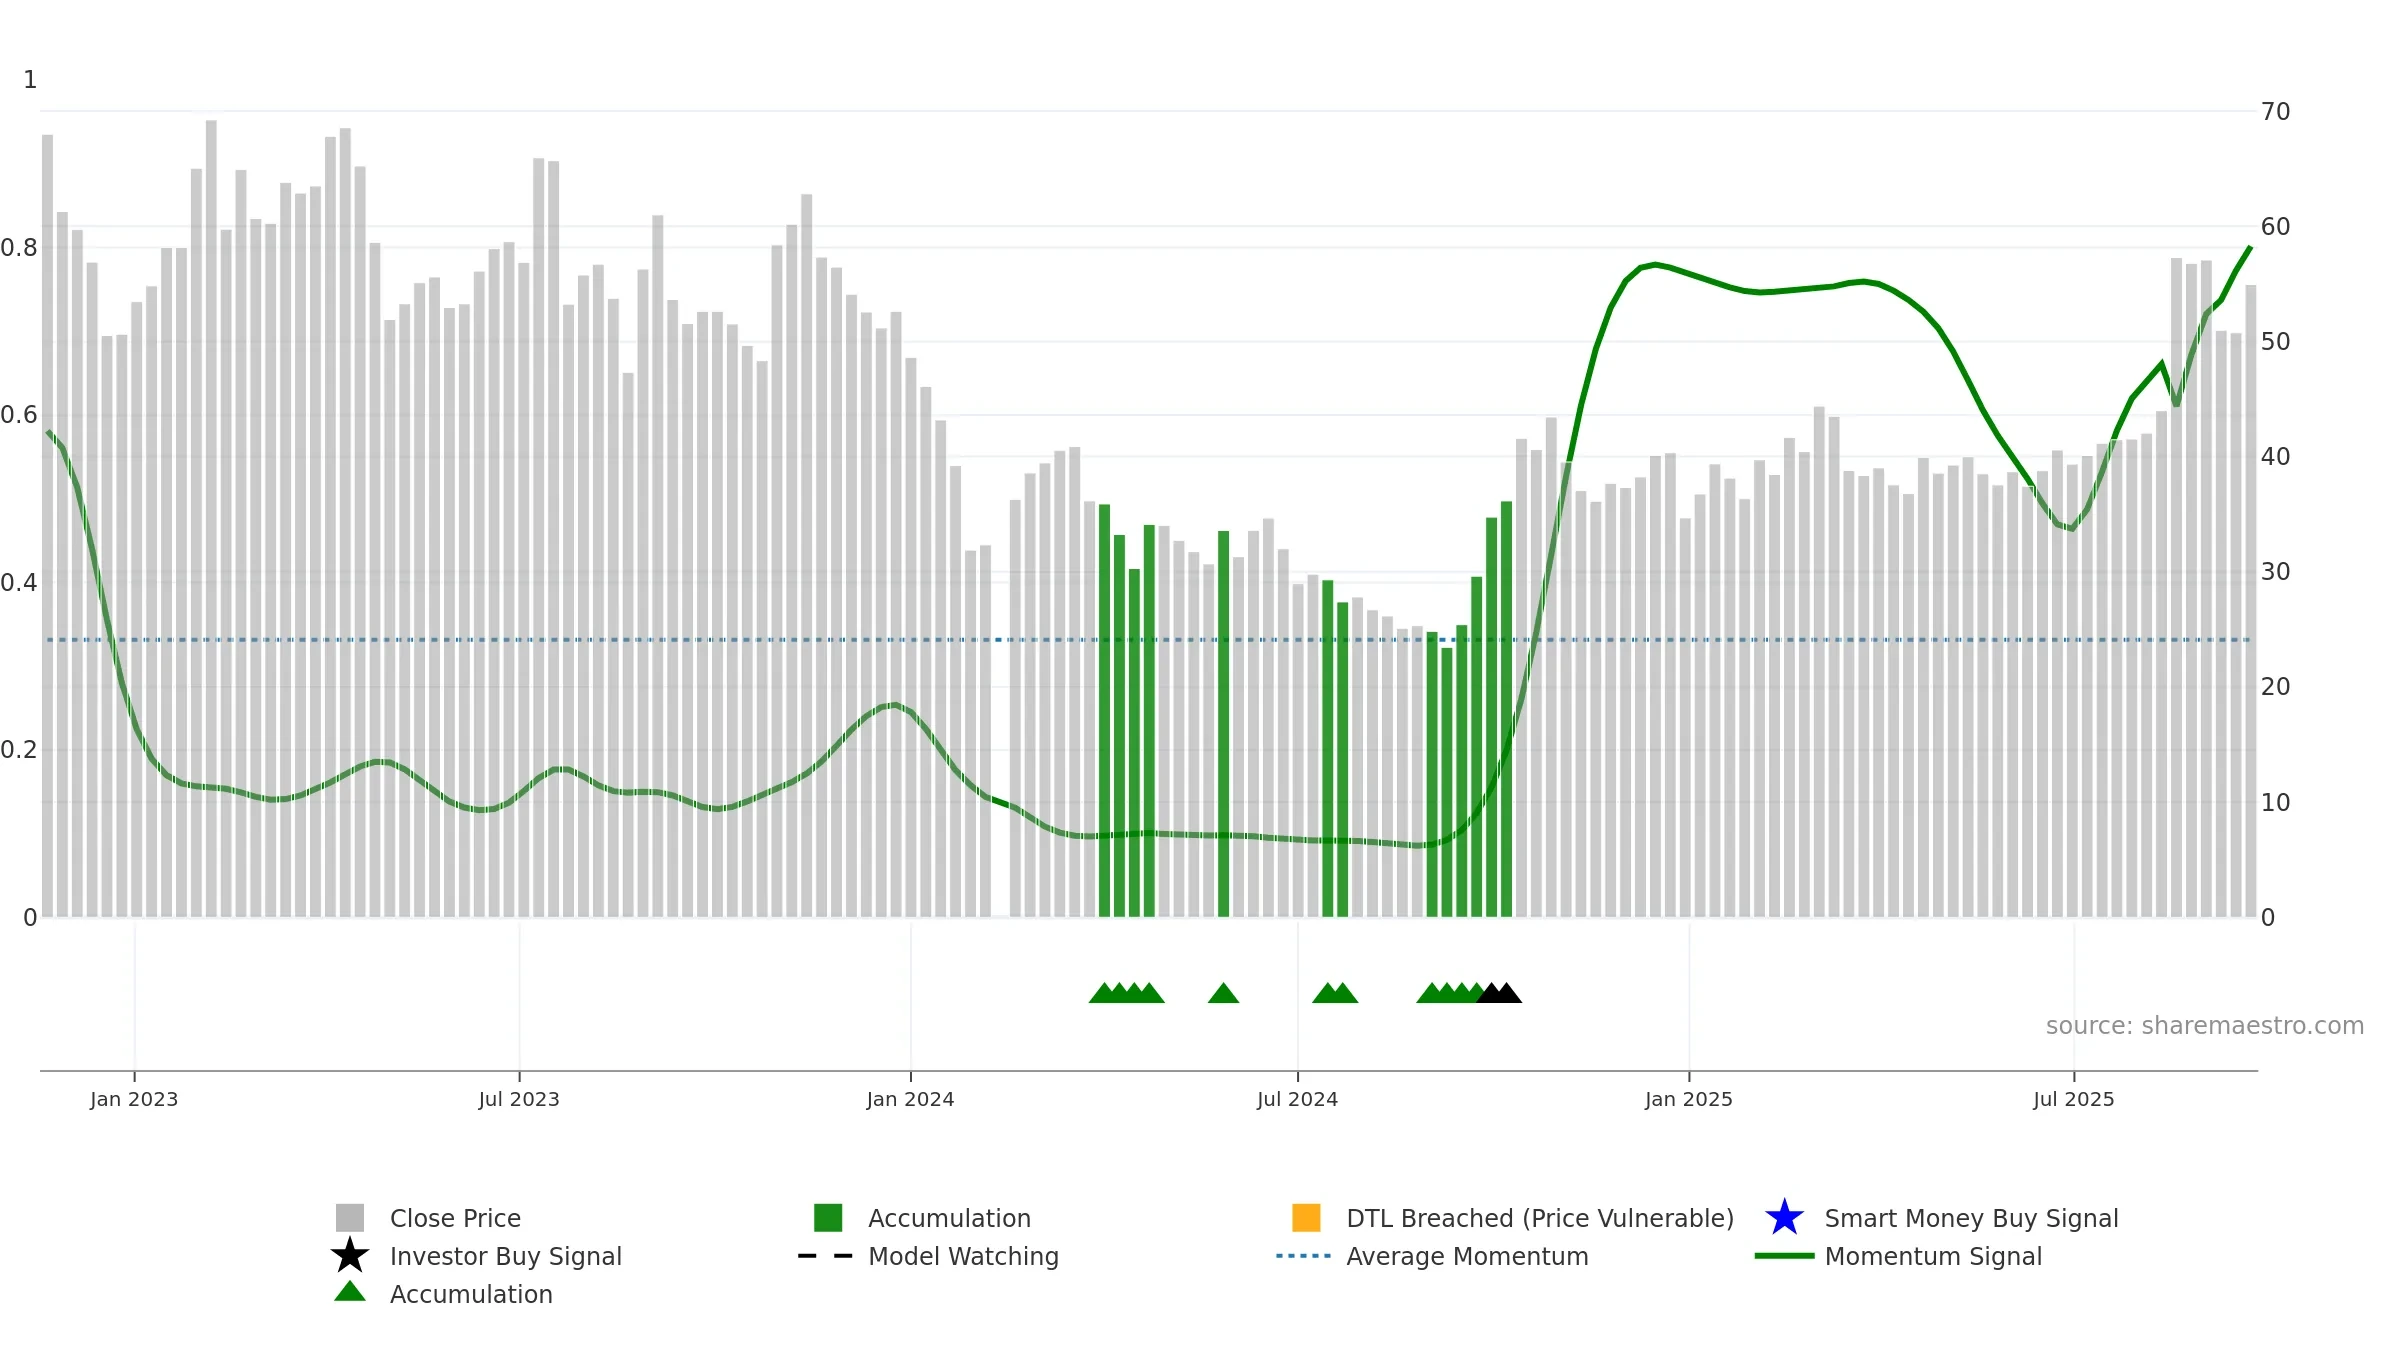
Task: Toggle the Momentum Signal legend label
Action: click(1933, 1256)
